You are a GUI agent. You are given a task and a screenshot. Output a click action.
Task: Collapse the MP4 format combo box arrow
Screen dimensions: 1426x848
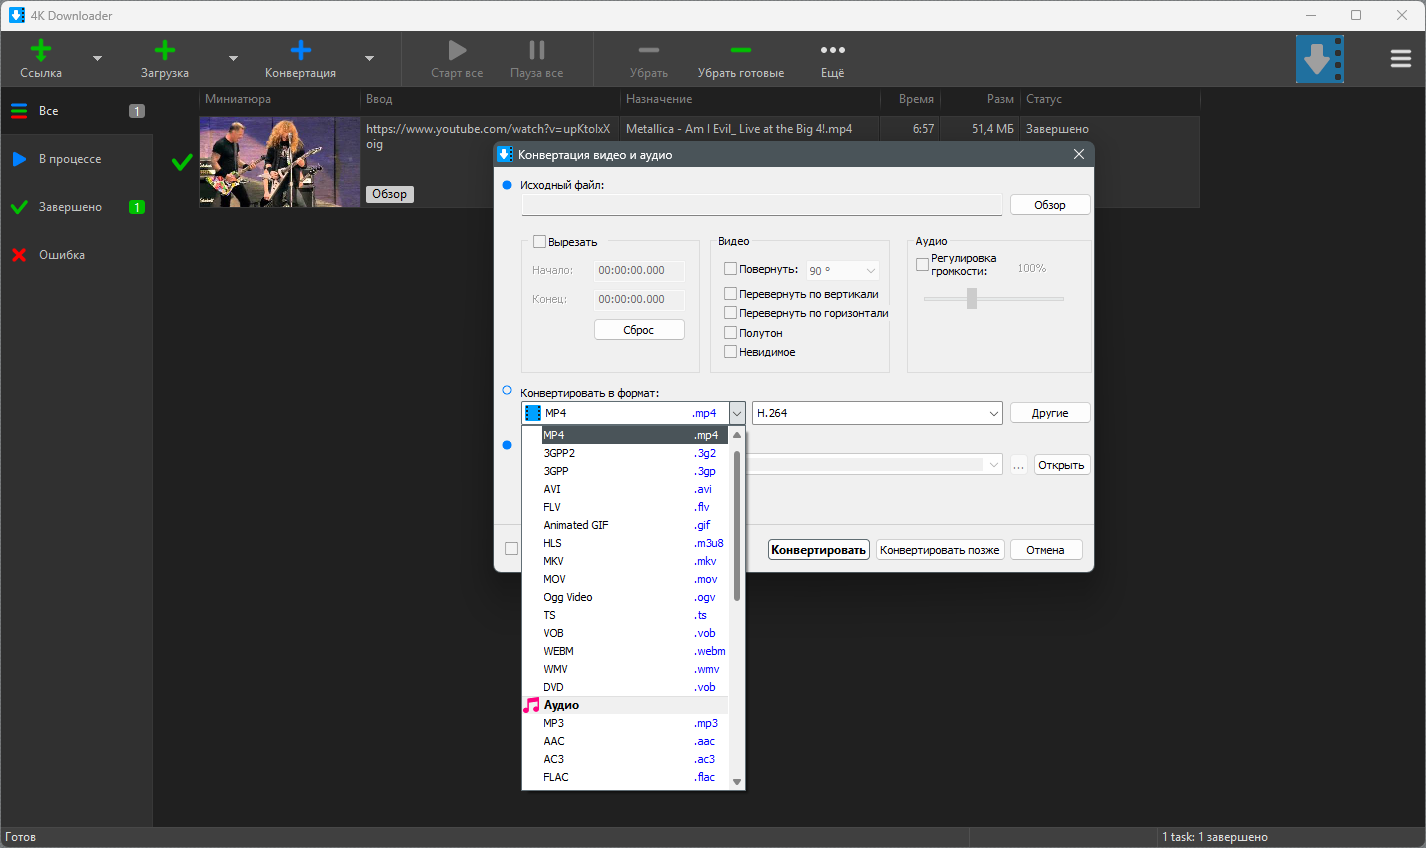click(737, 413)
